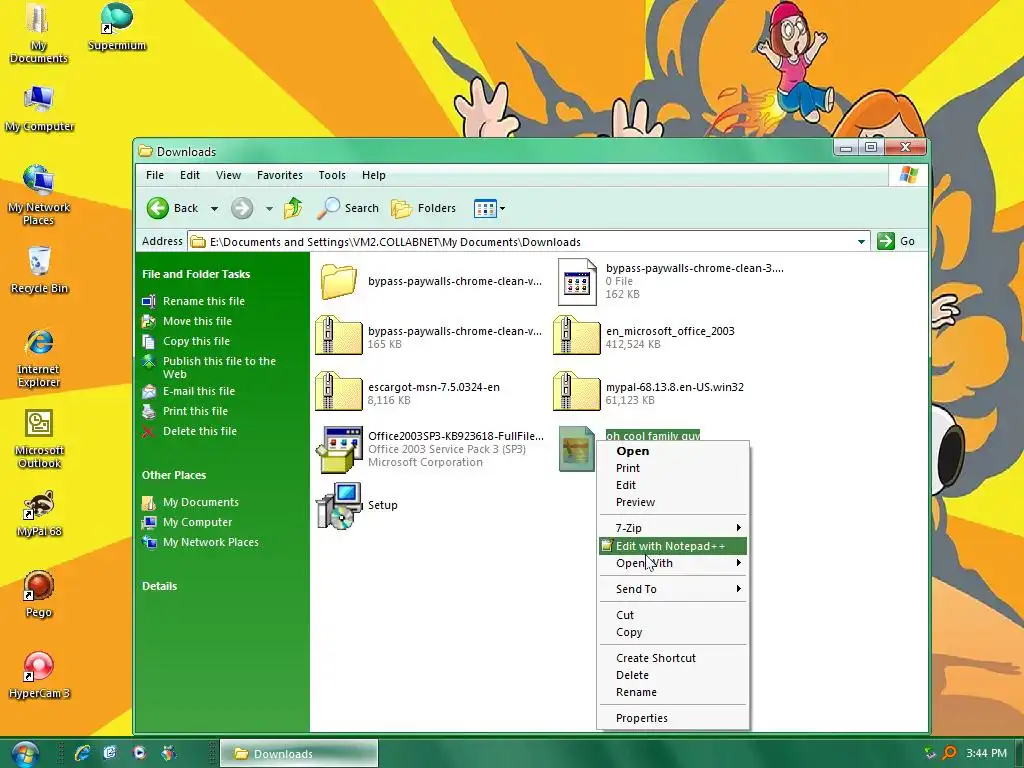
Task: Open the Views button menu
Action: coord(489,208)
